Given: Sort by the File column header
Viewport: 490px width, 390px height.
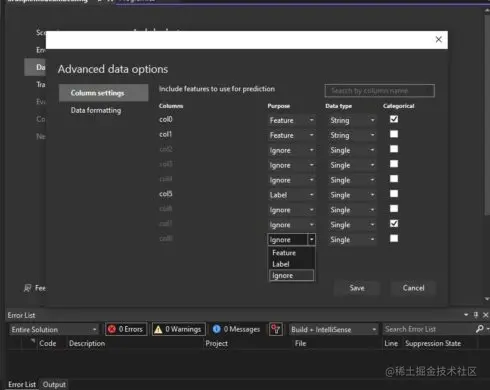Looking at the screenshot, I should (x=300, y=343).
